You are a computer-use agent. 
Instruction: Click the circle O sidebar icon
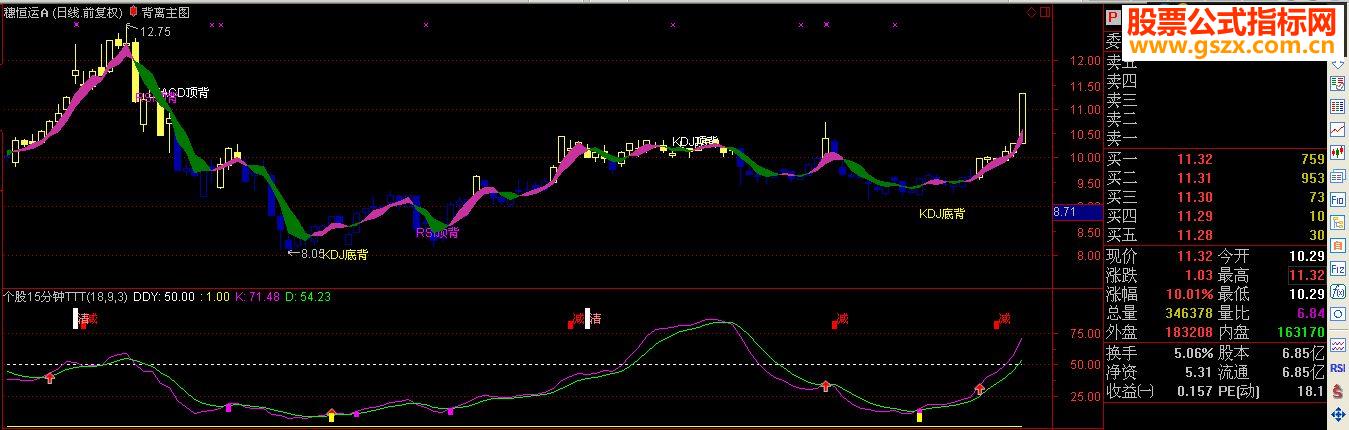(x=1337, y=313)
